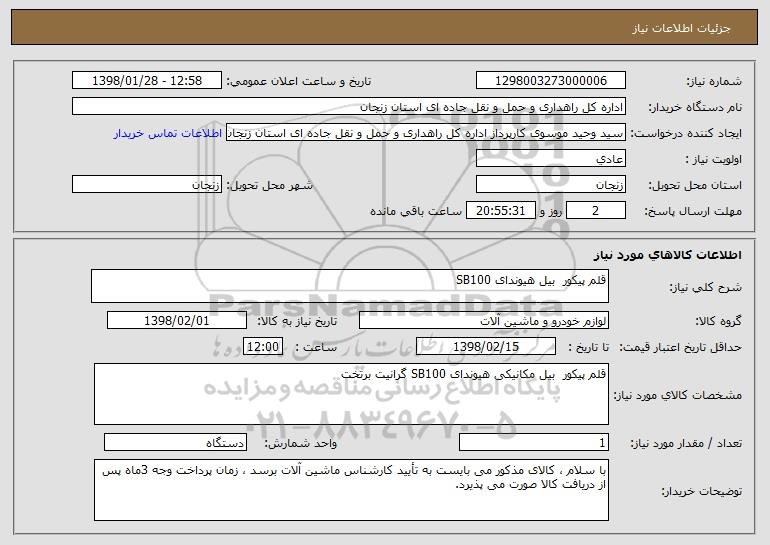Select the time field showing 12:00

coord(263,347)
